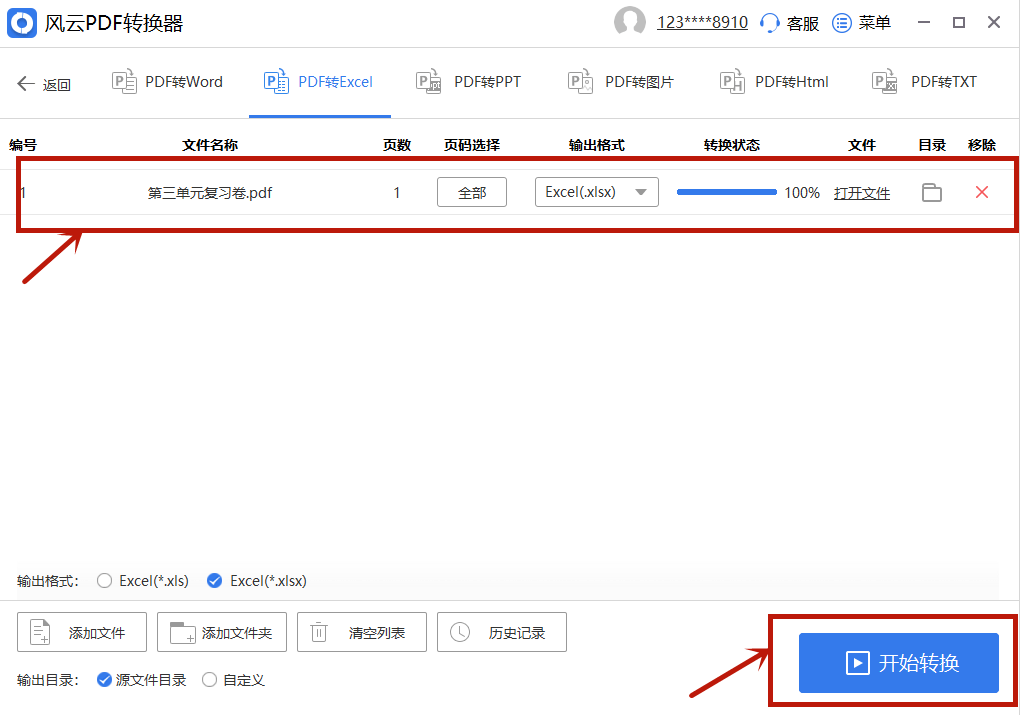Screen dimensions: 1020x715
Task: Select the PDF转Html tool icon
Action: point(731,82)
